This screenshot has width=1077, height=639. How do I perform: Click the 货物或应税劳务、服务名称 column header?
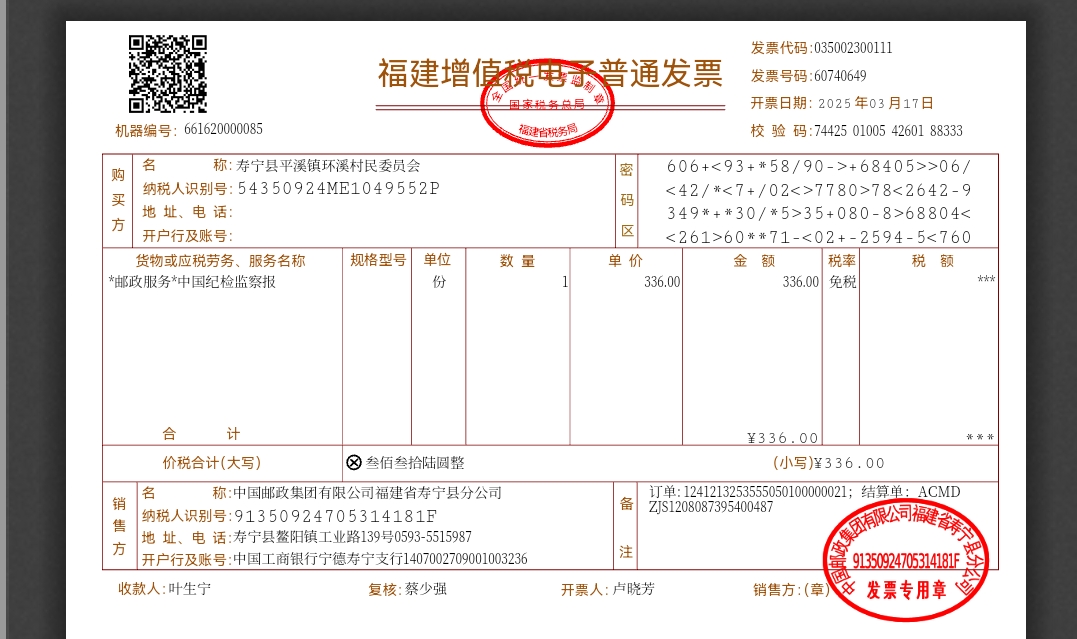pos(220,260)
